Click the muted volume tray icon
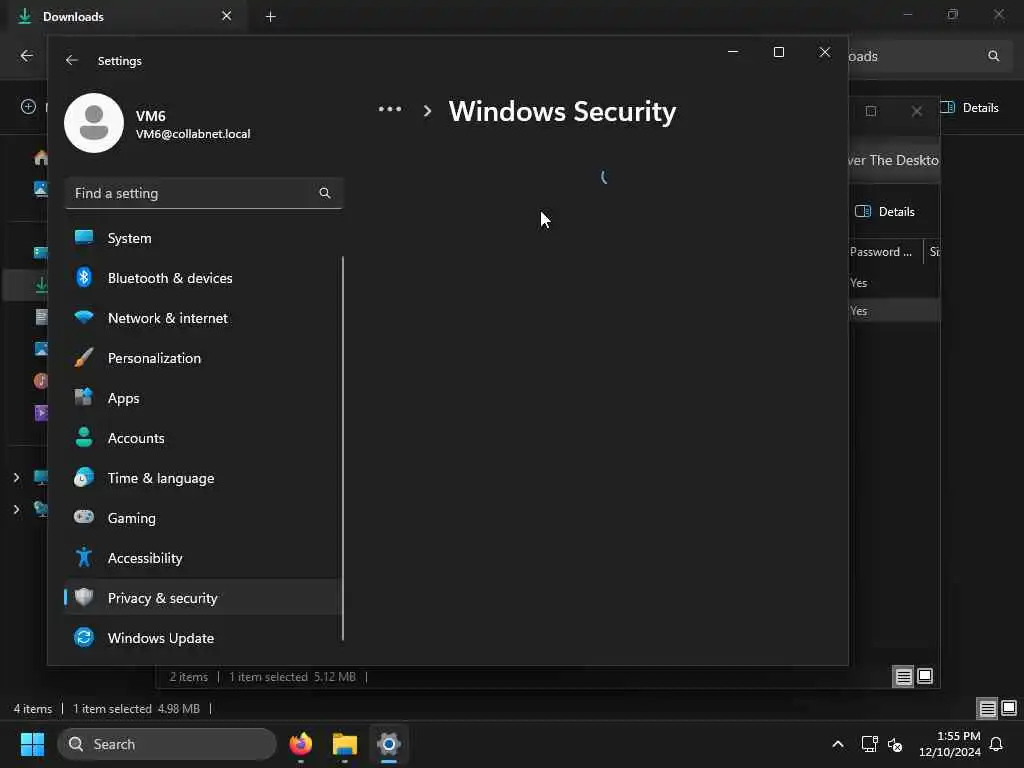This screenshot has height=768, width=1024. click(895, 744)
